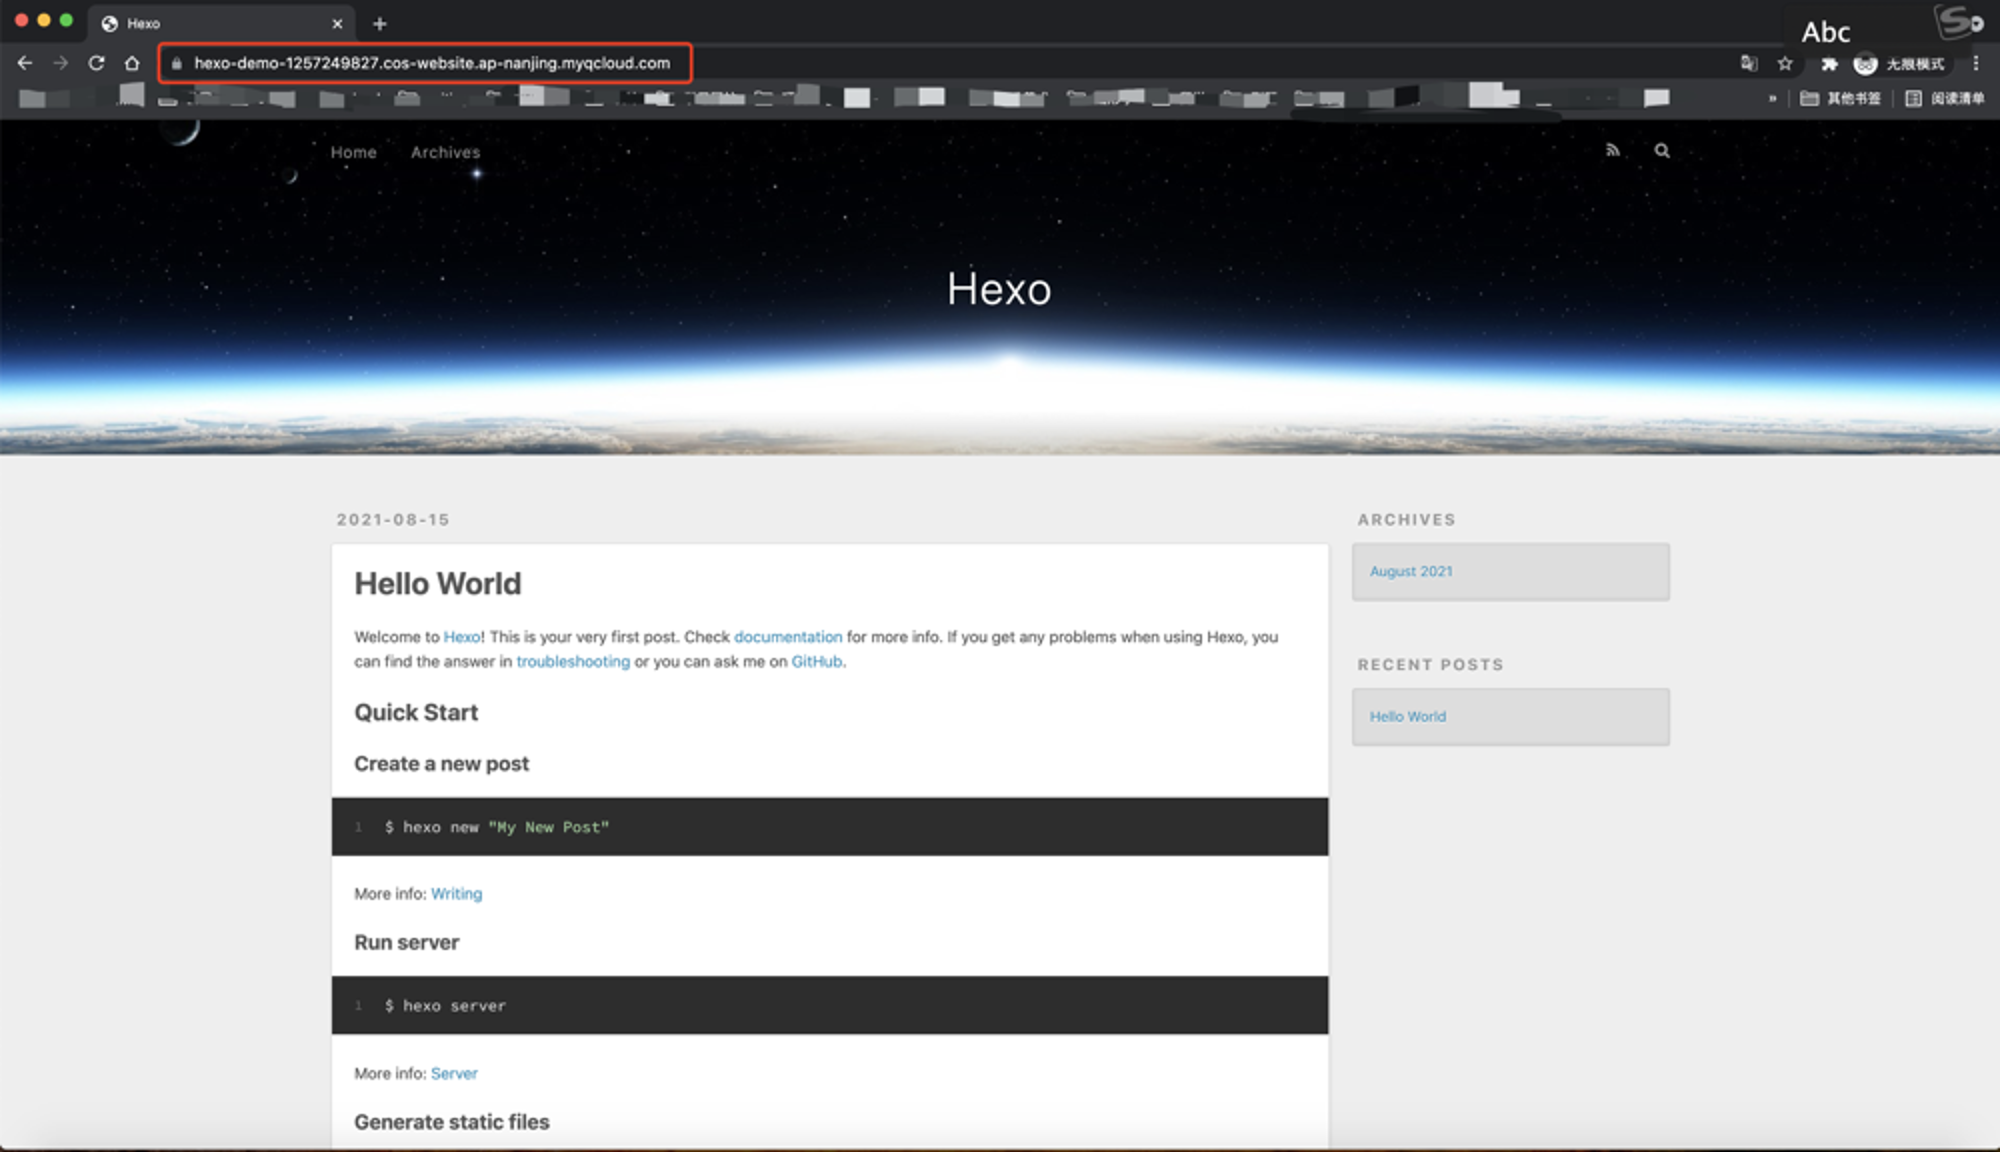Open the browser home page icon
Viewport: 2000px width, 1152px height.
click(132, 63)
